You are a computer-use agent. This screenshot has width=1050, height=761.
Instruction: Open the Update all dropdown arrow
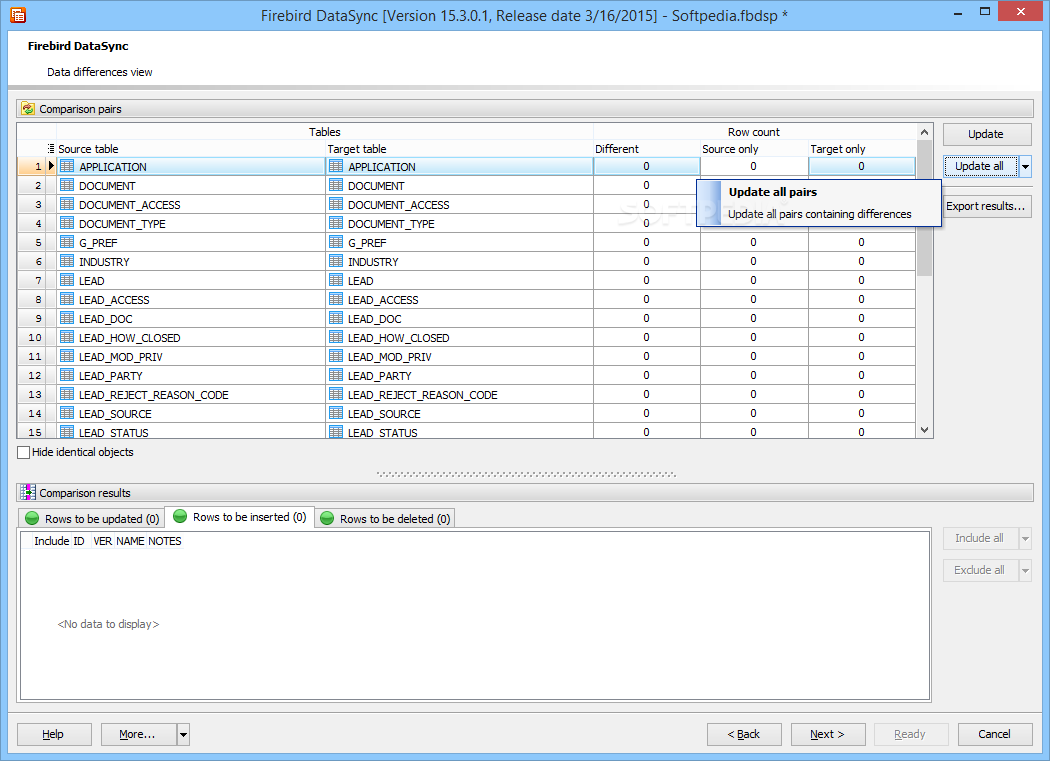click(1025, 166)
